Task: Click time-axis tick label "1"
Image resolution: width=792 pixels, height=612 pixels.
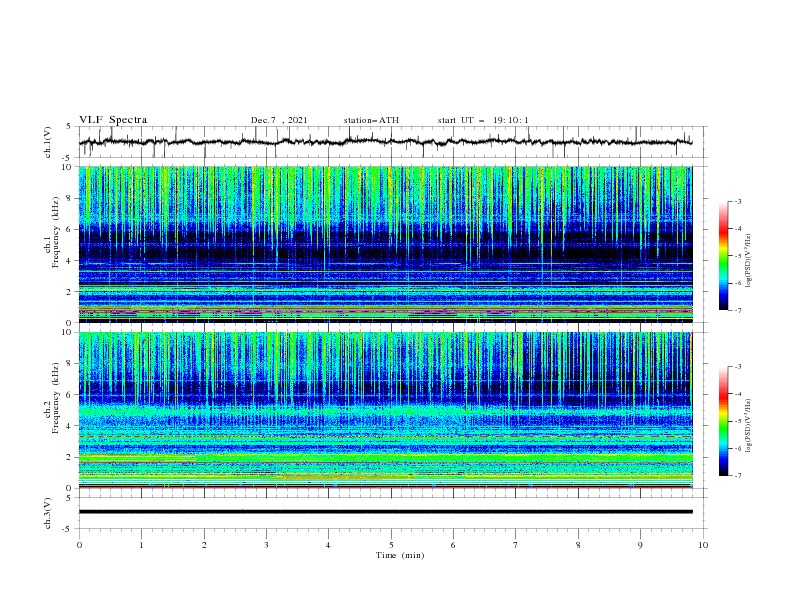Action: point(141,545)
